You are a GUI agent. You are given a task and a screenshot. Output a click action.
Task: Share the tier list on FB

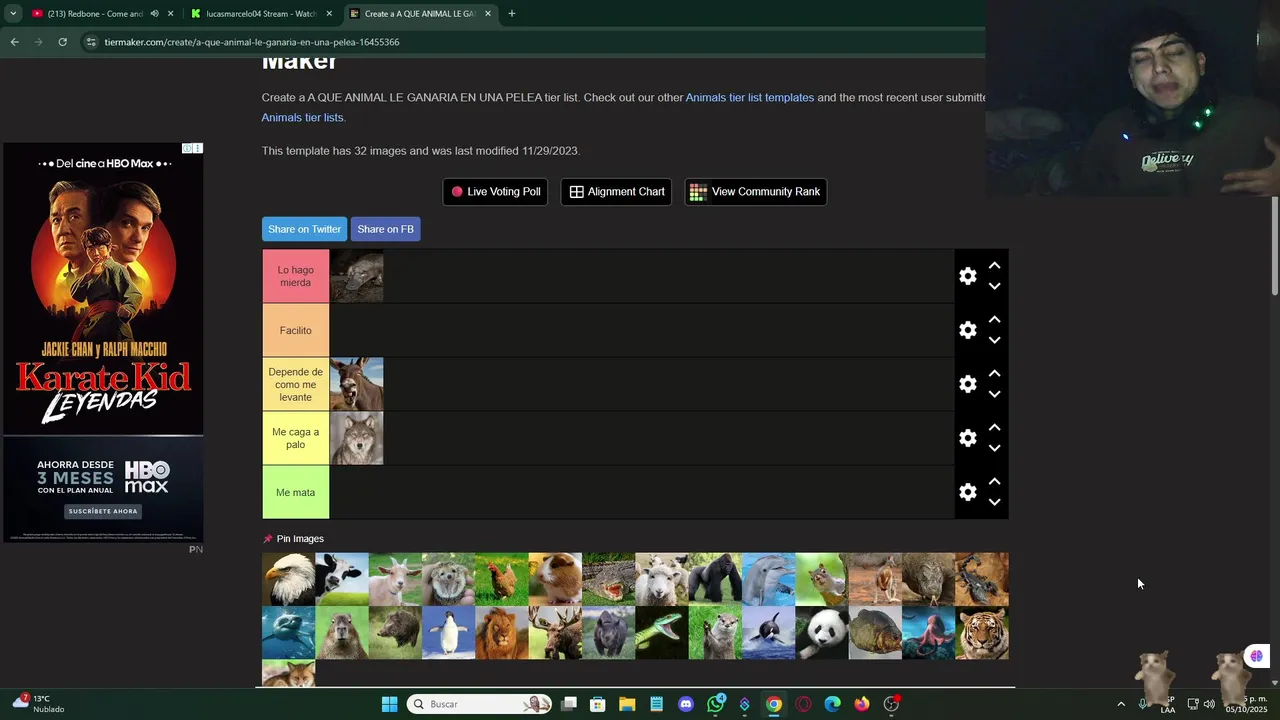point(385,229)
